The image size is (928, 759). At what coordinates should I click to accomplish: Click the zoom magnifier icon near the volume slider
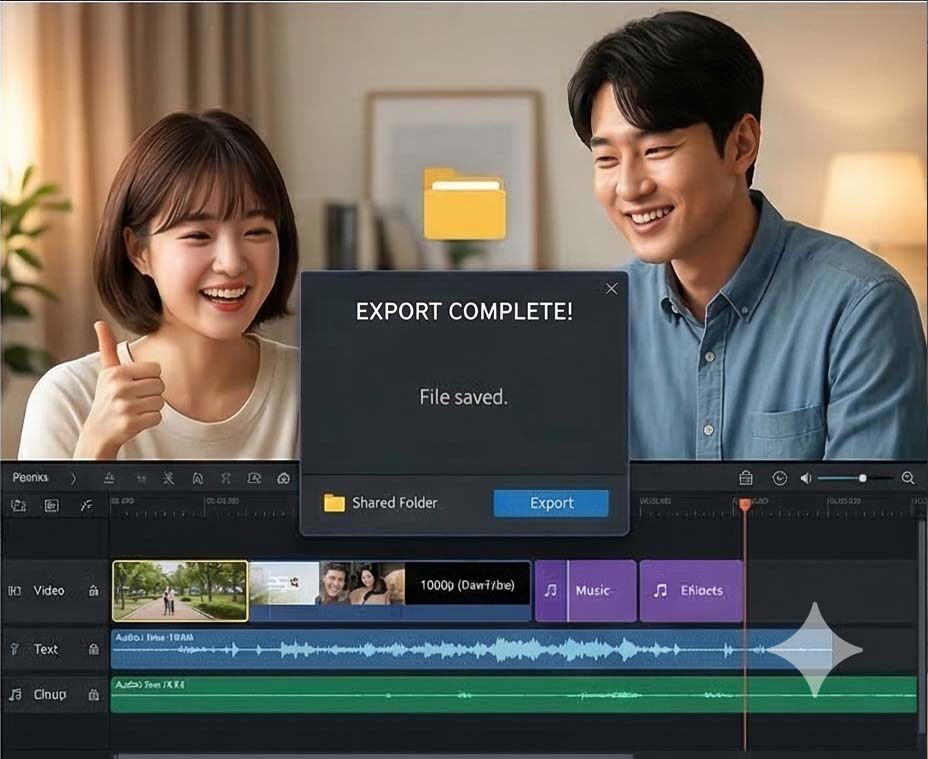(x=909, y=477)
